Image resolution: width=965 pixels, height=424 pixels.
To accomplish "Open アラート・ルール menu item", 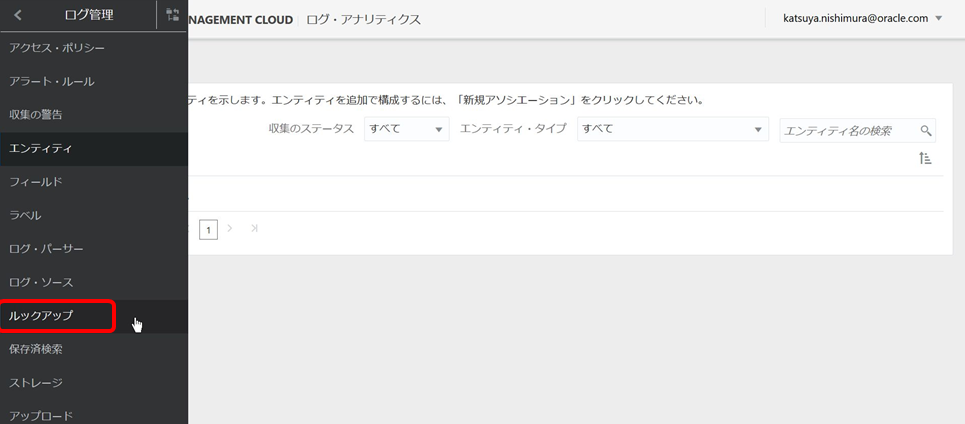I will click(x=94, y=81).
